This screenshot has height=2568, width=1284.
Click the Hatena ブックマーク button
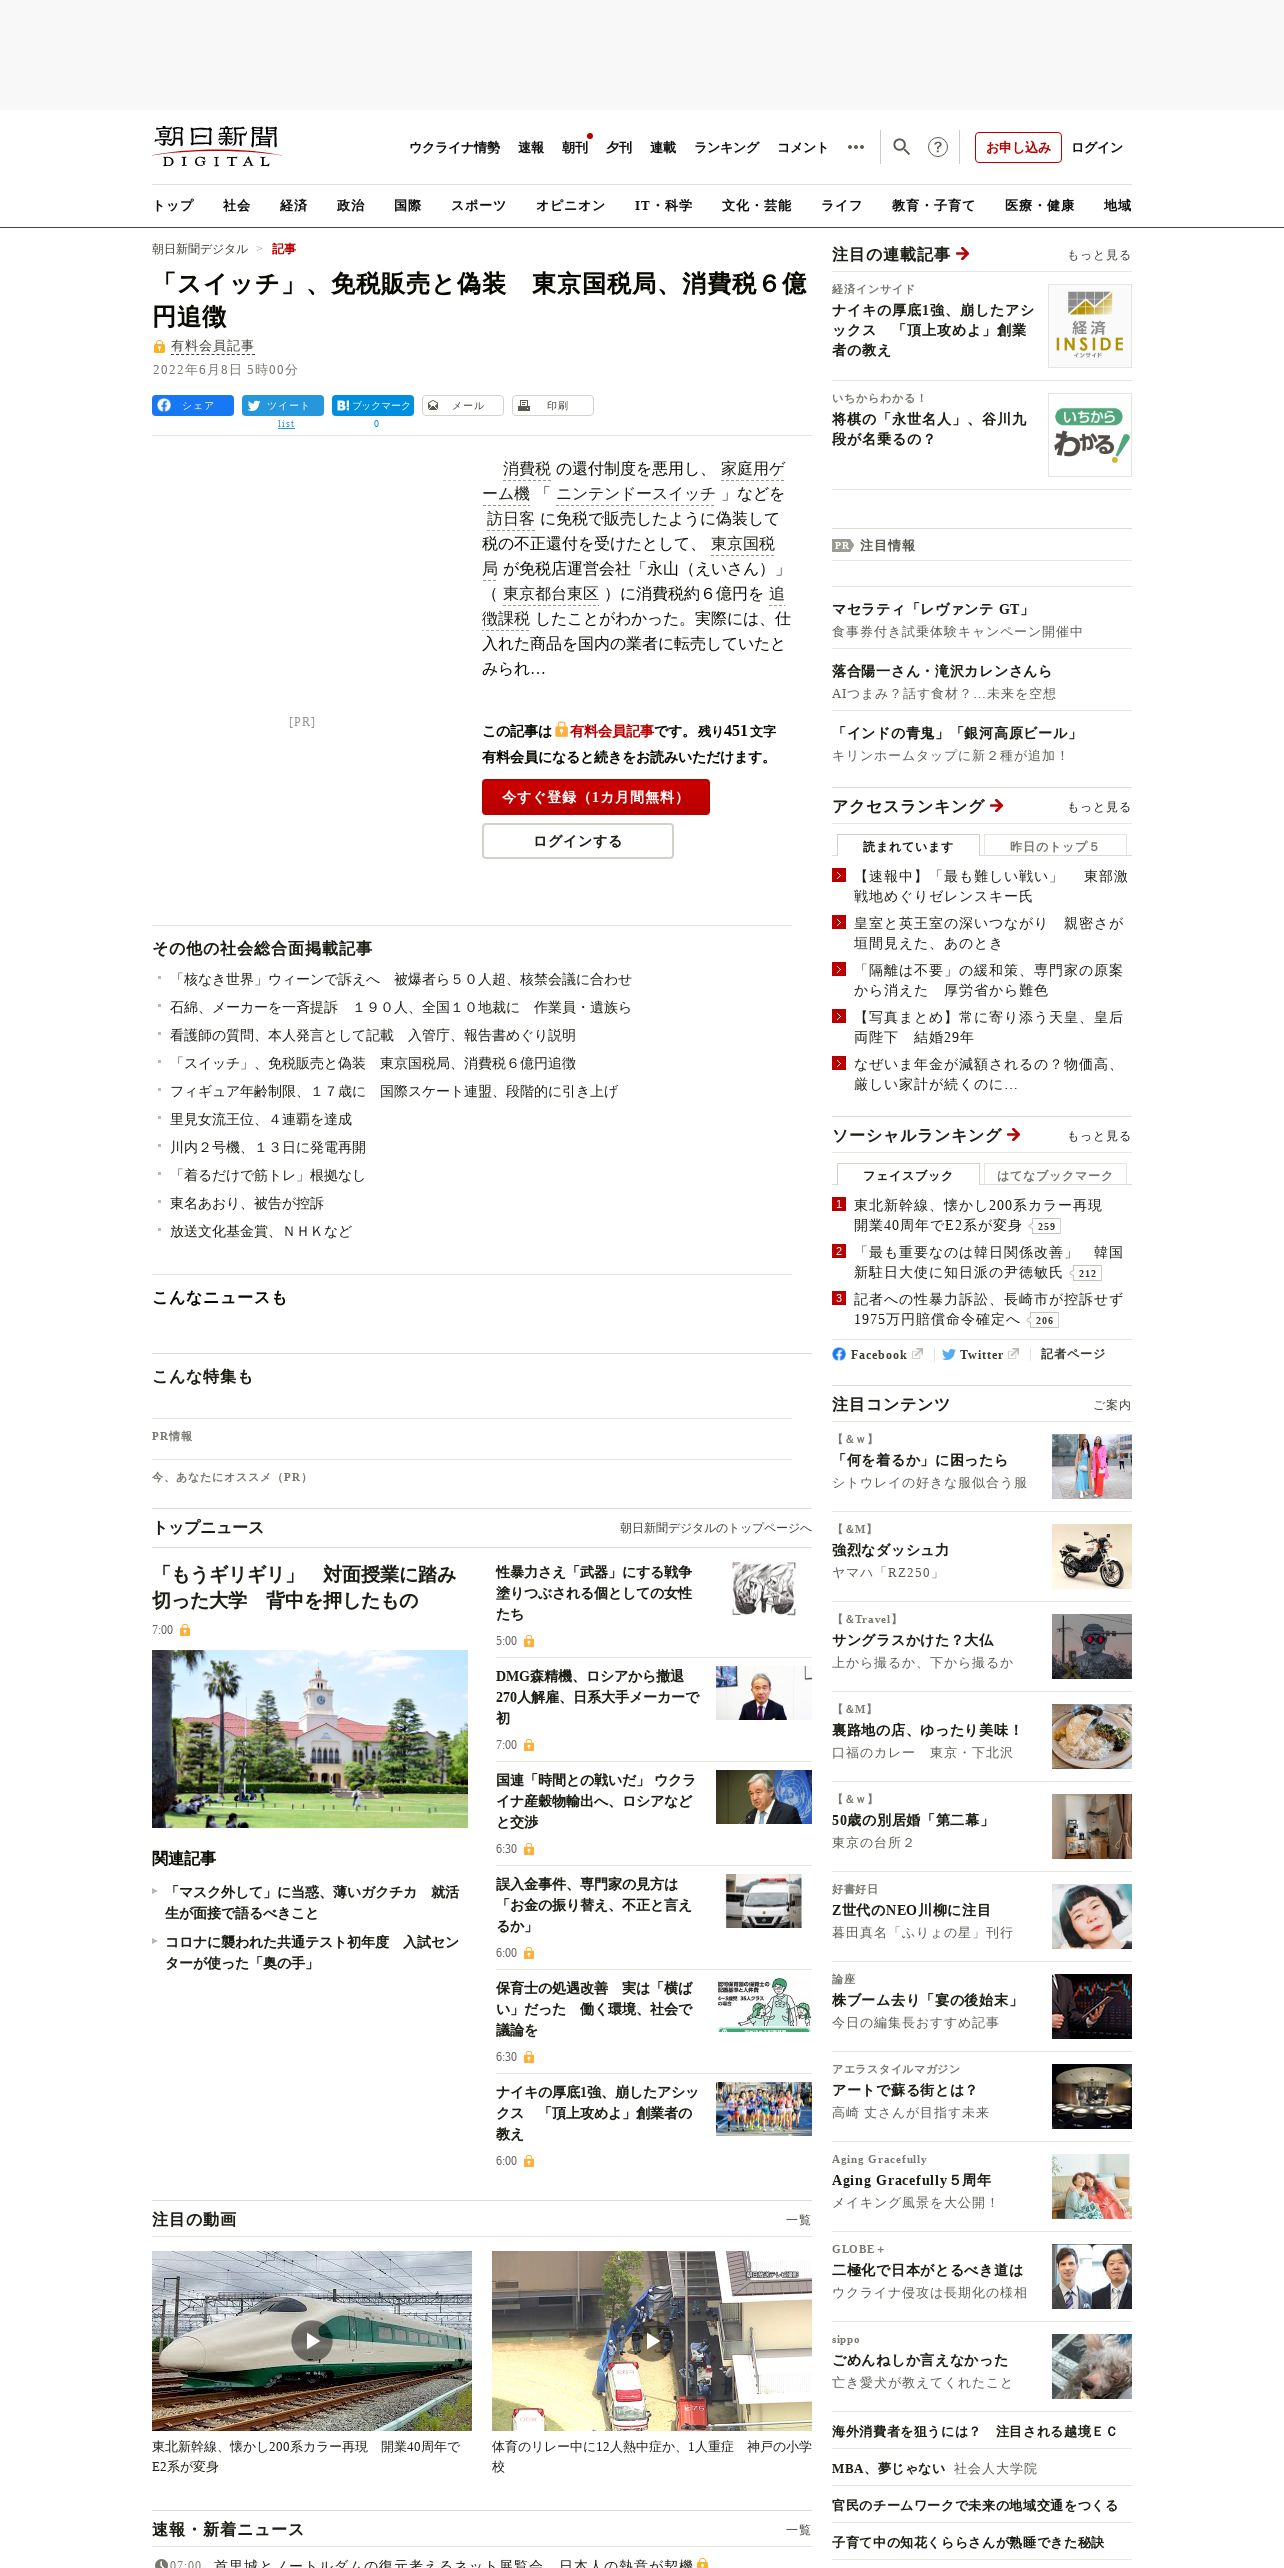373,405
